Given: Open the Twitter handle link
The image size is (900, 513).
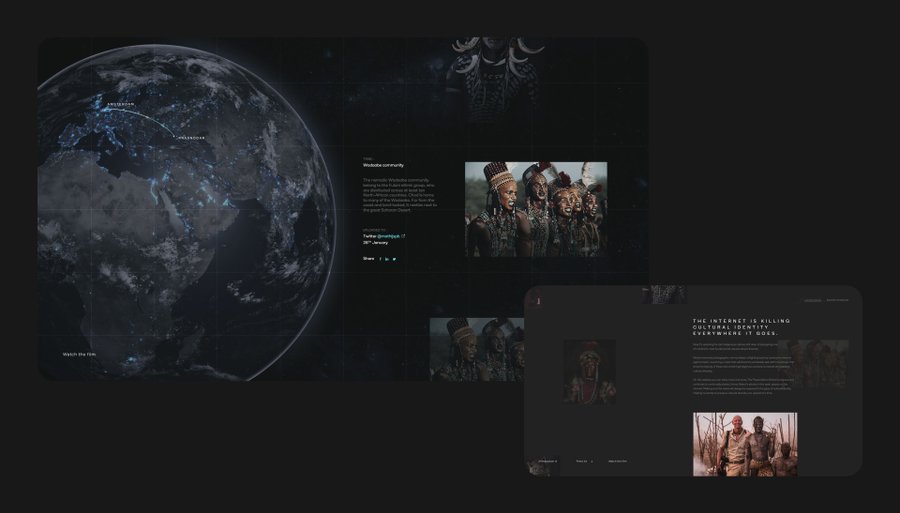Looking at the screenshot, I should (x=387, y=236).
